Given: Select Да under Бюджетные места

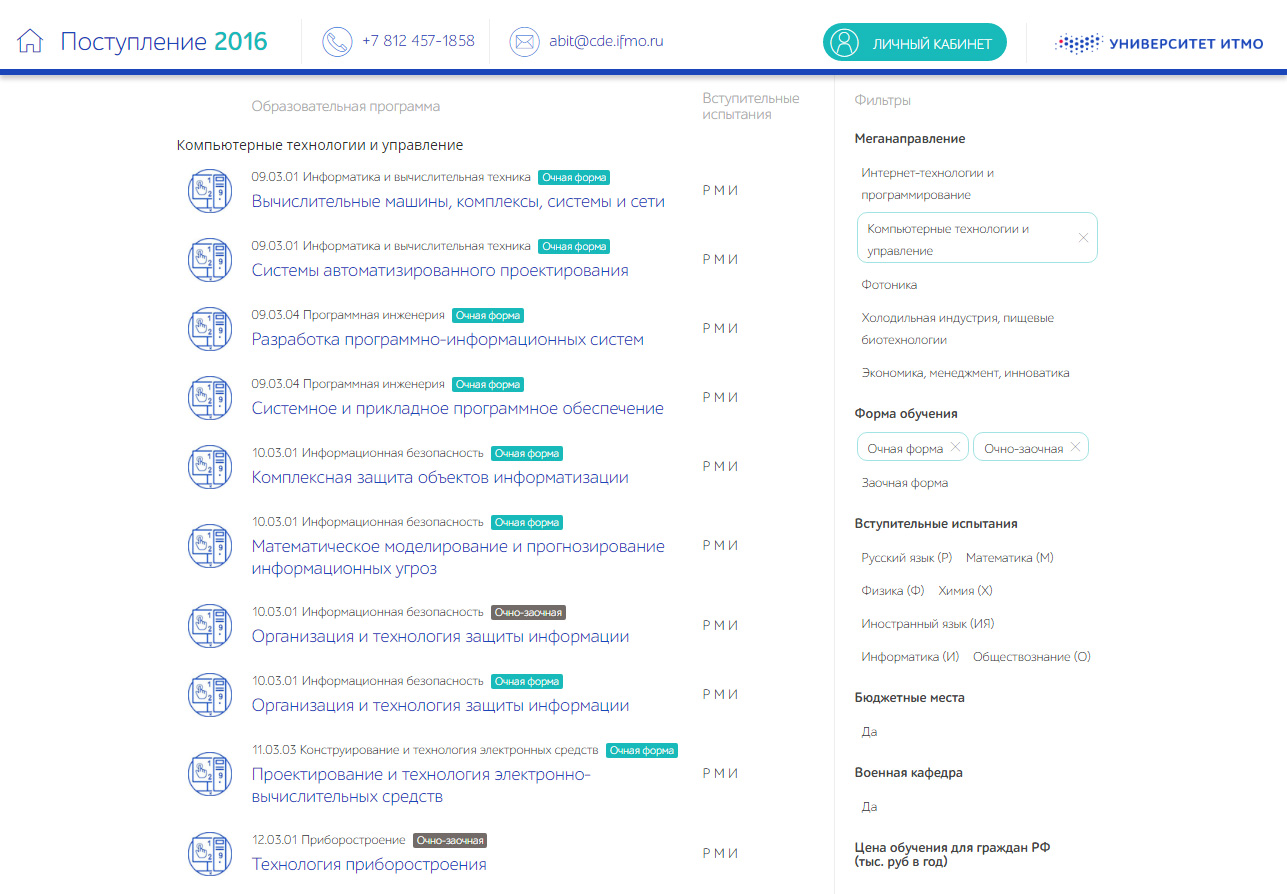Looking at the screenshot, I should 869,732.
